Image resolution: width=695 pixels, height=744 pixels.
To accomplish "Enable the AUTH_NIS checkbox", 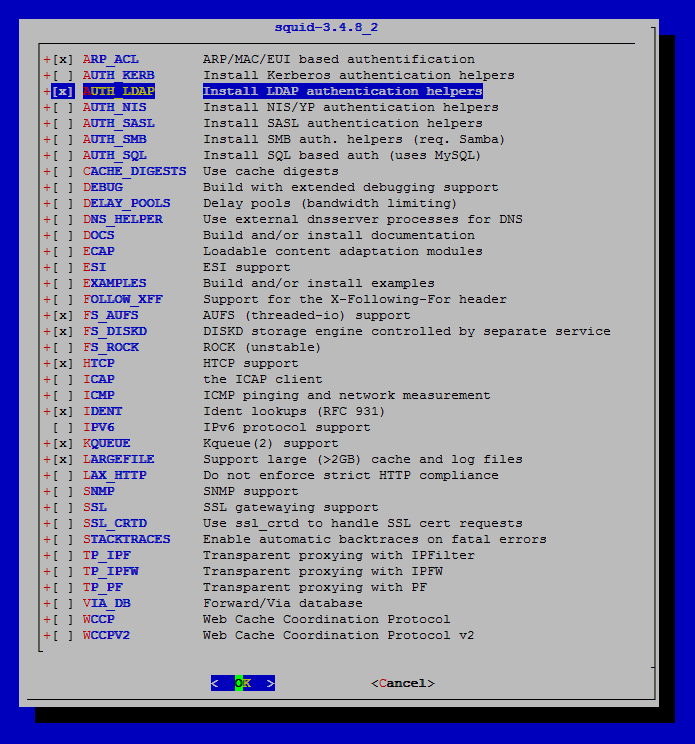I will [x=63, y=107].
